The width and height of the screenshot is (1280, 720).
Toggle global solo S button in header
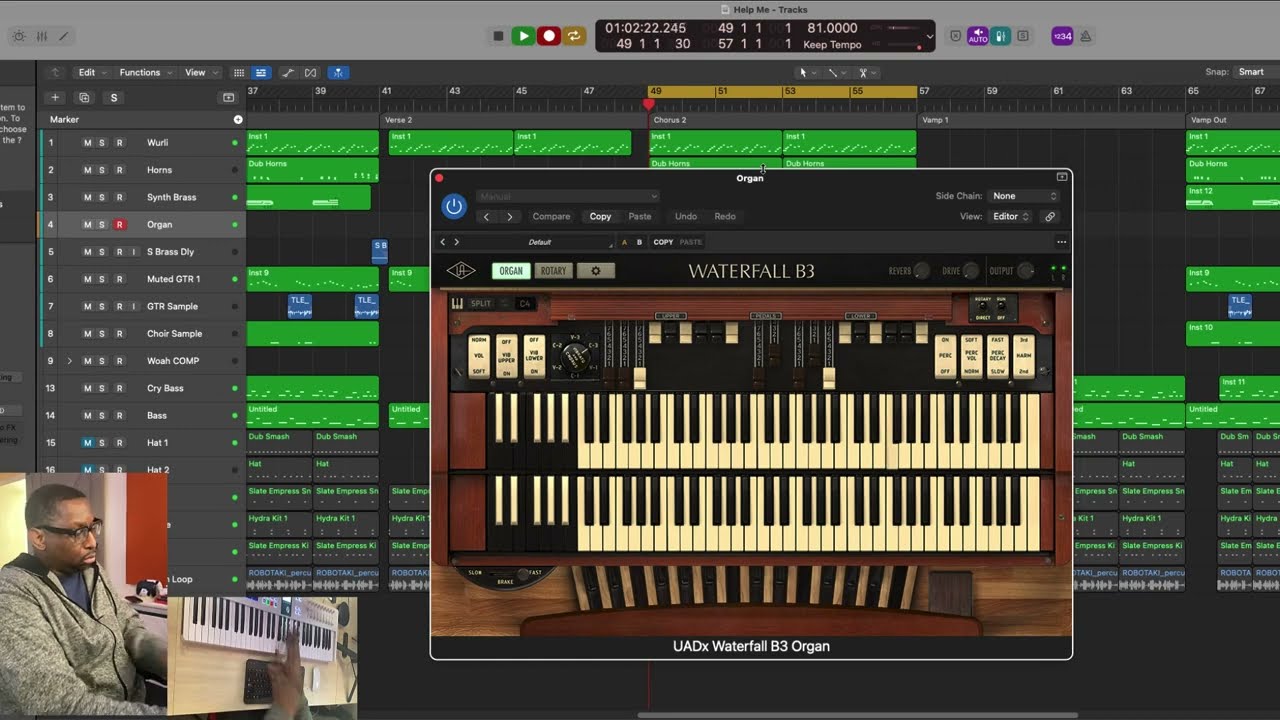[x=114, y=97]
